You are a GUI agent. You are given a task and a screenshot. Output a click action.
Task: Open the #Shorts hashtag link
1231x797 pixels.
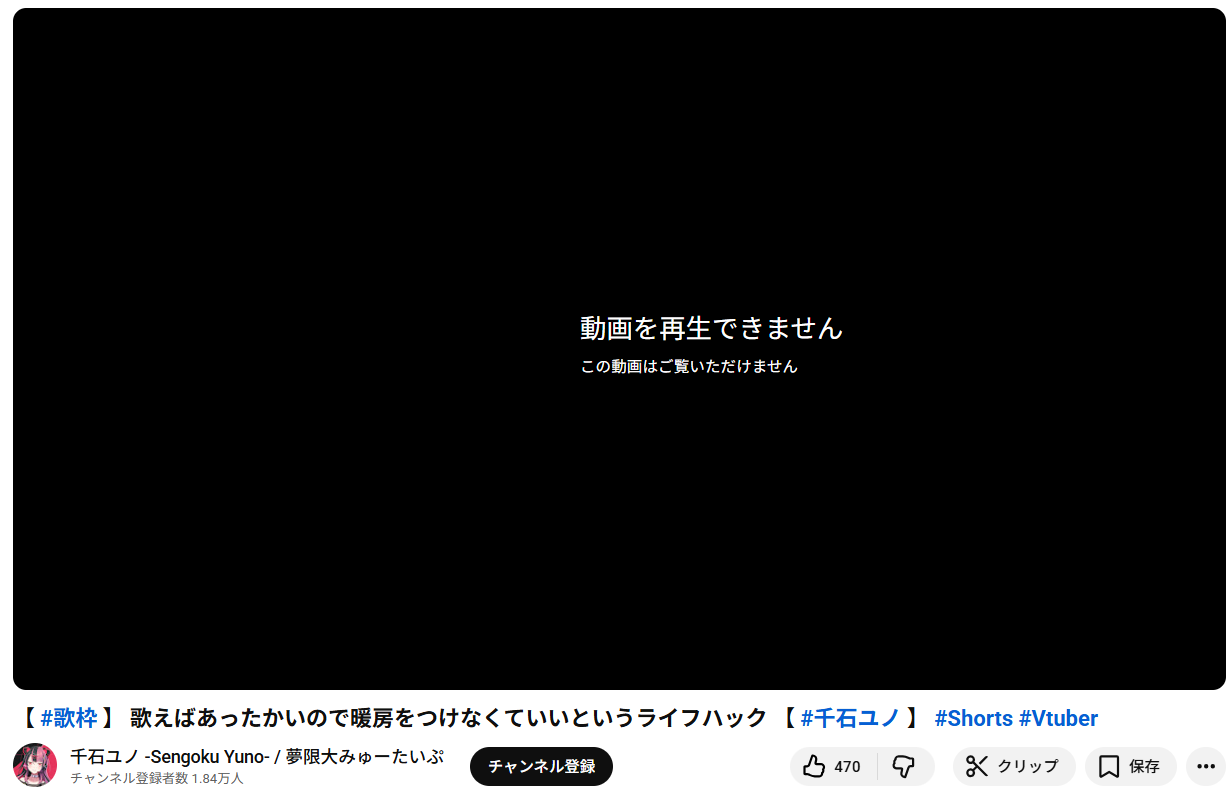pos(974,718)
